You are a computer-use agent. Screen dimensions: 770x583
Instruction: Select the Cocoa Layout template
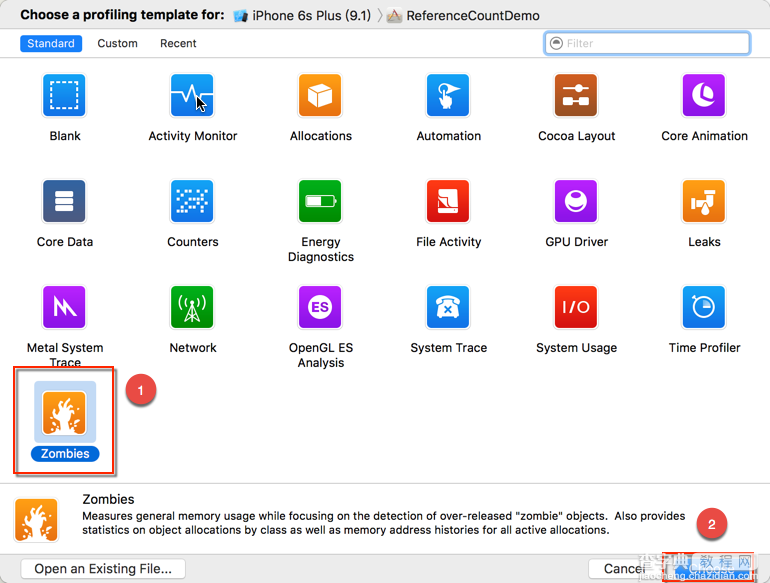click(576, 95)
